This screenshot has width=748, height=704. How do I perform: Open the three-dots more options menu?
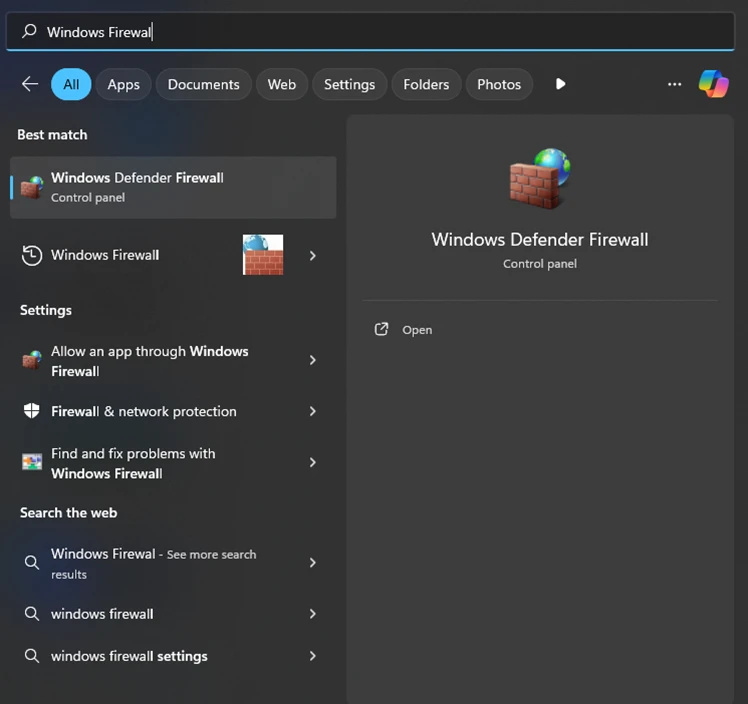click(x=674, y=84)
